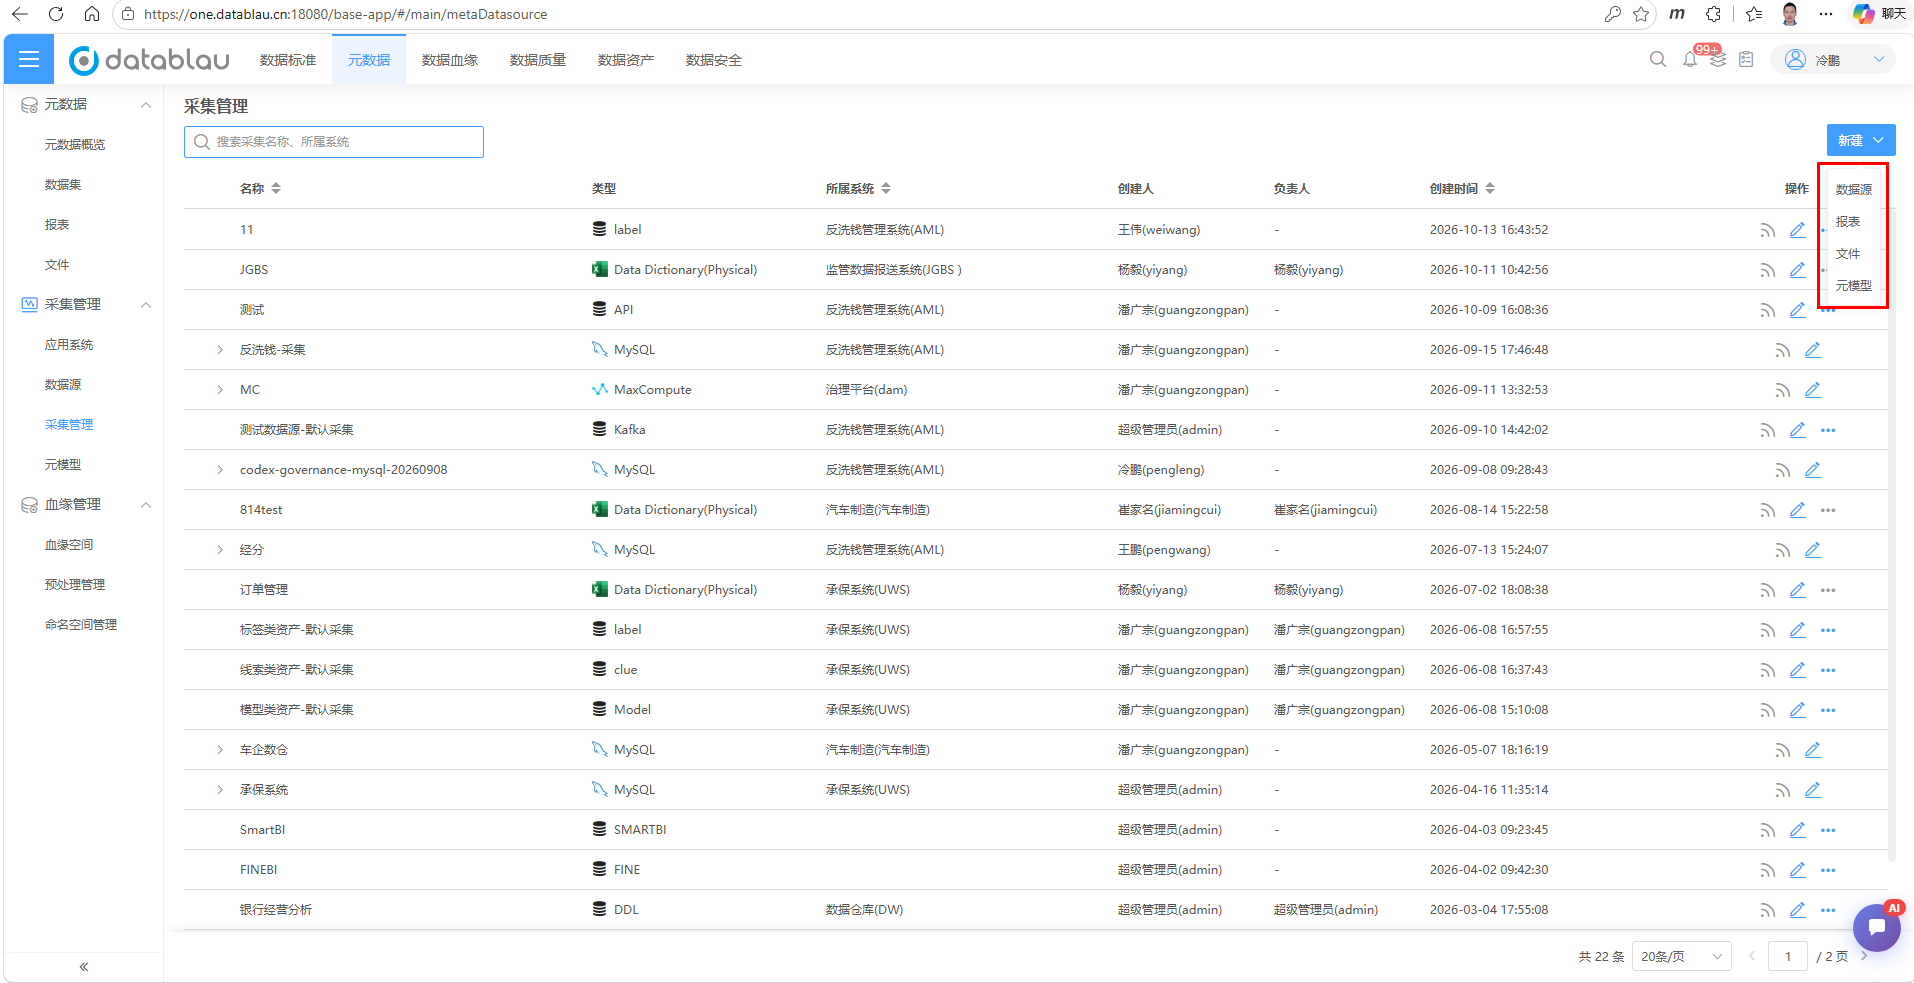This screenshot has width=1914, height=983.
Task: Open more actions for 814test row
Action: (x=1828, y=510)
